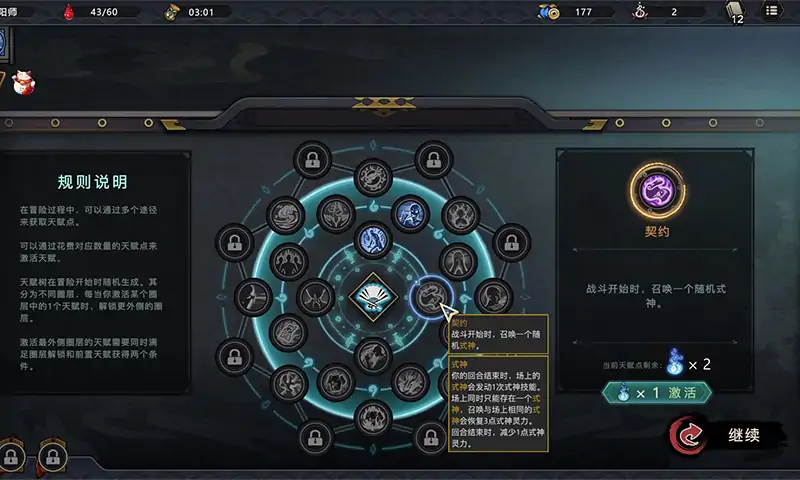Image resolution: width=800 pixels, height=480 pixels.
Task: Click the red blood drop health icon
Action: click(68, 12)
